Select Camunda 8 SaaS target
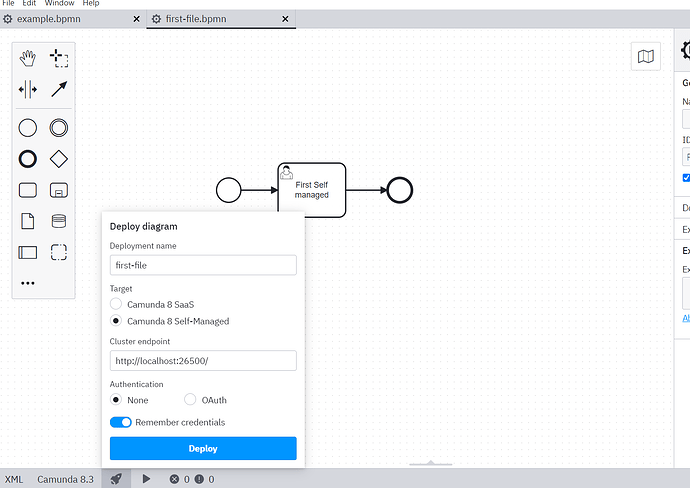 click(x=116, y=304)
